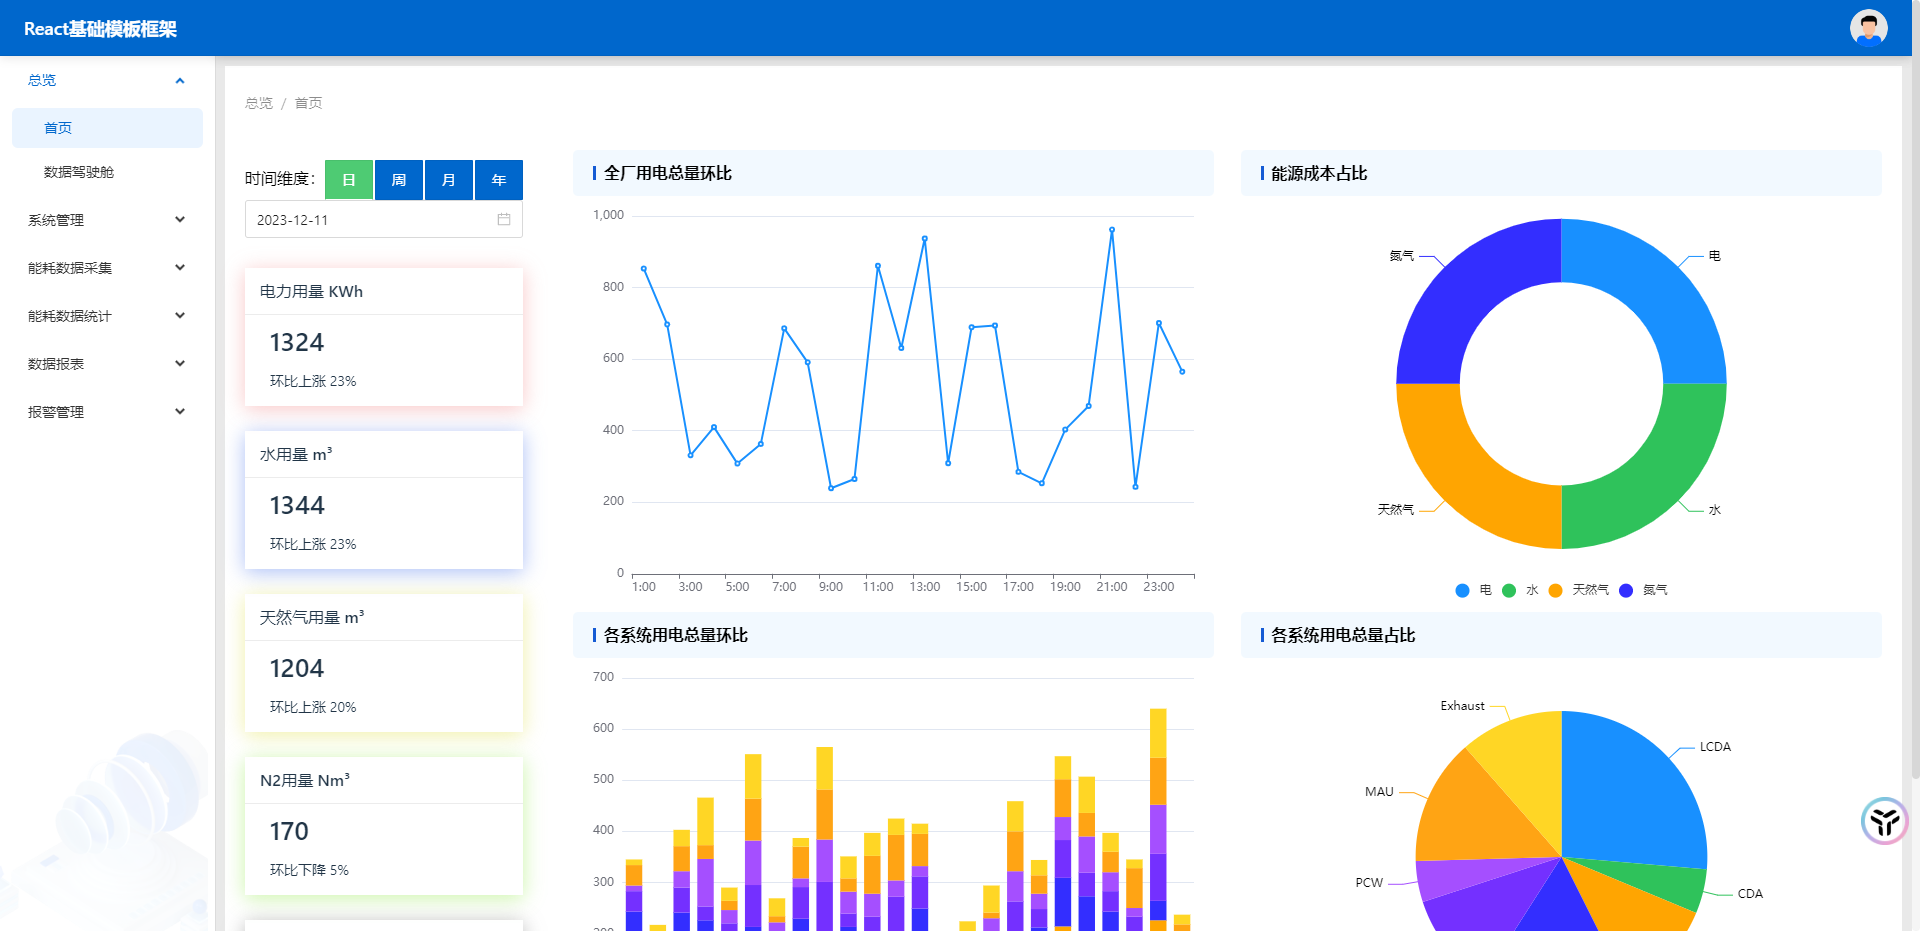
Task: Select 首页 in the sidebar
Action: (x=107, y=128)
